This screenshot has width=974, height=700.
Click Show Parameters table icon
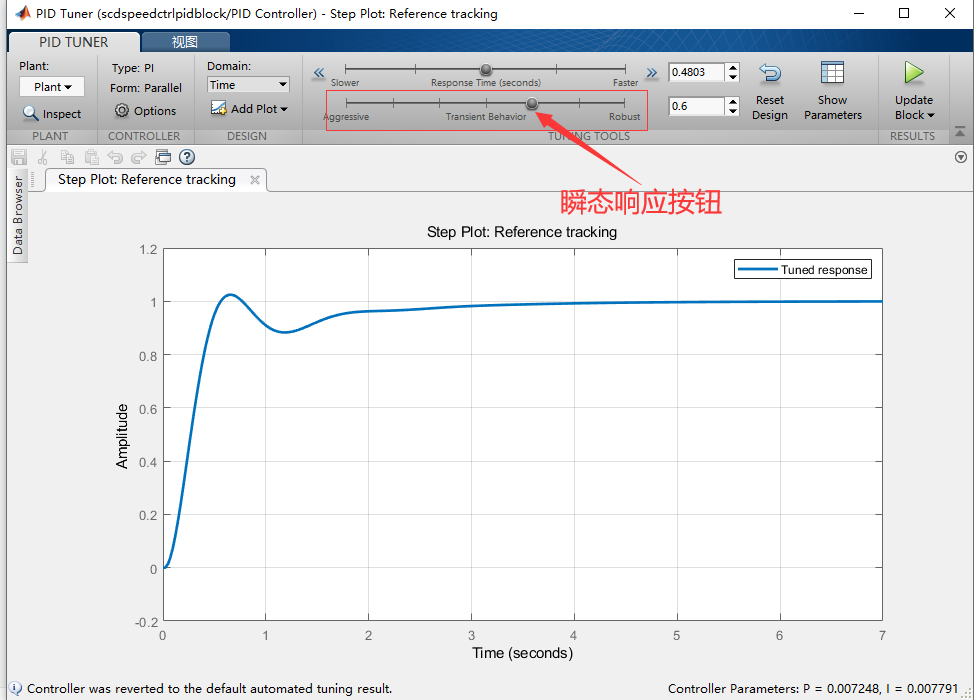[832, 73]
